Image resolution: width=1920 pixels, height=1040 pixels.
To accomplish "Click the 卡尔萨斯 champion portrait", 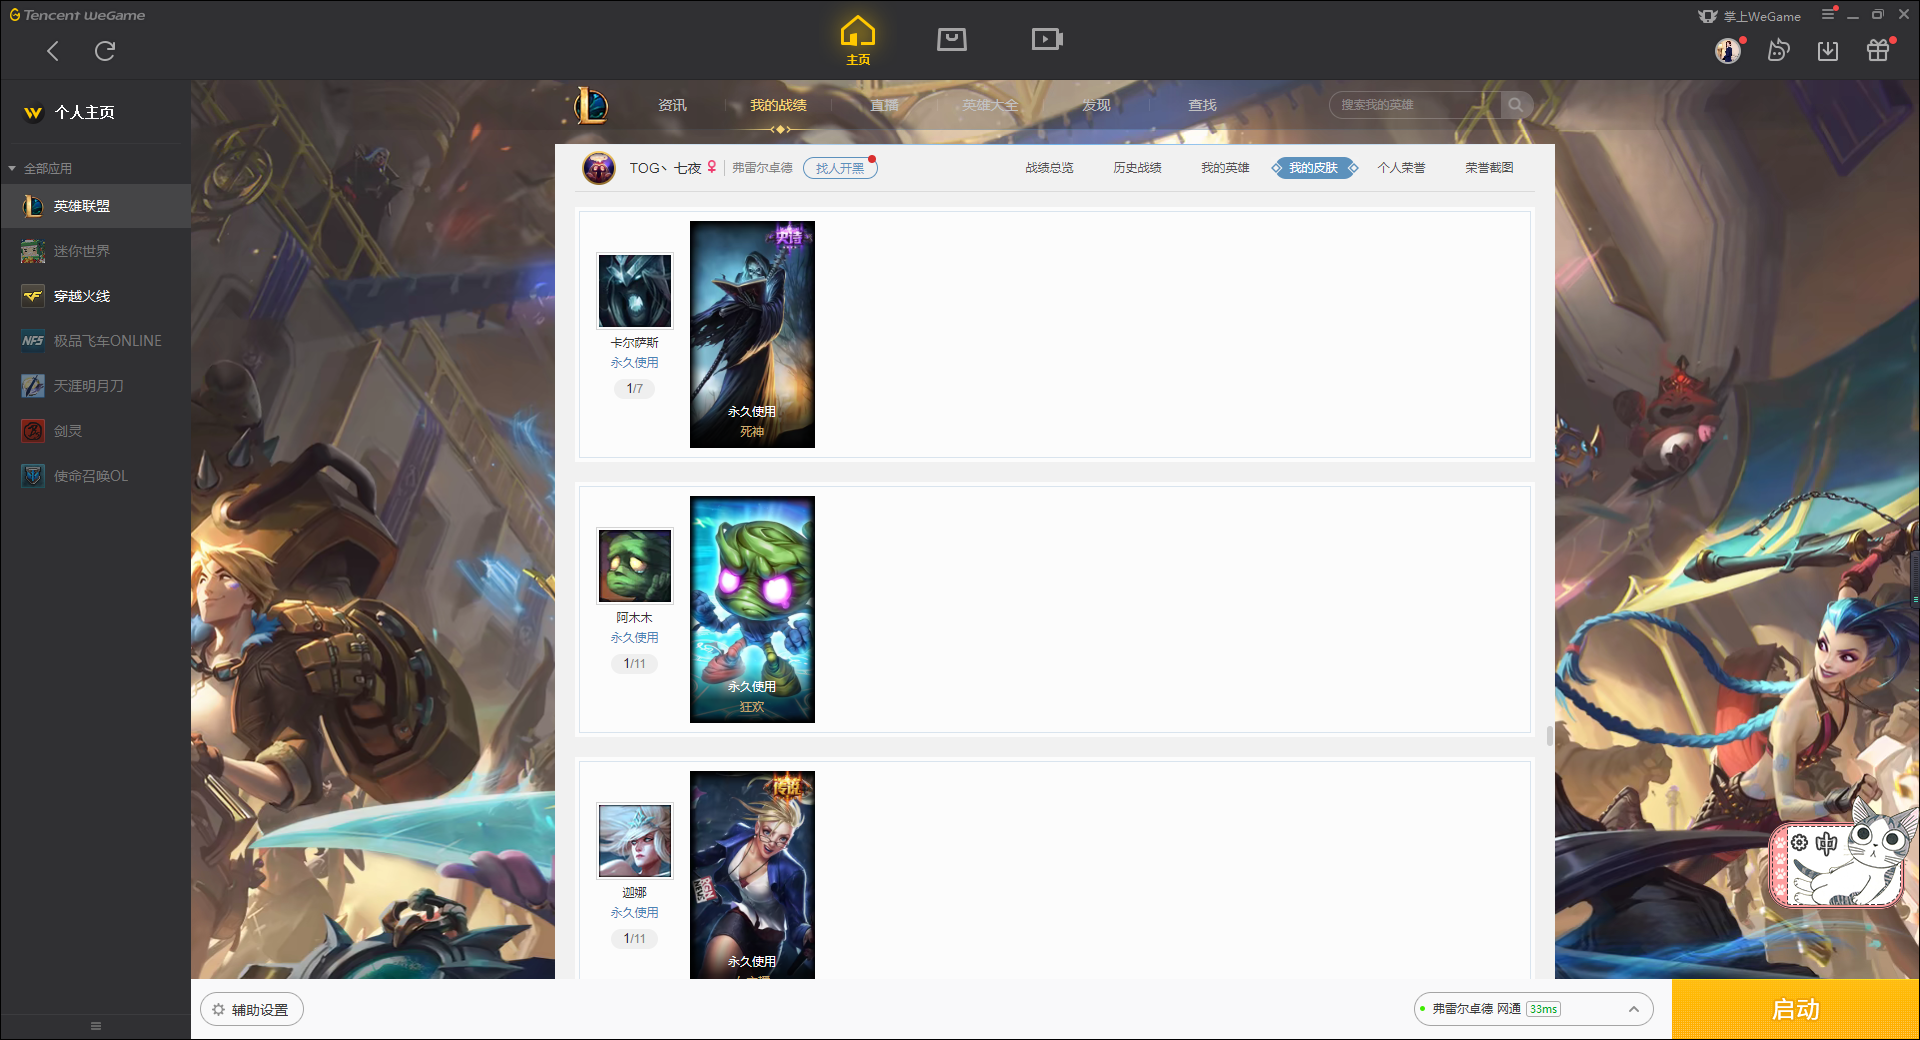I will tap(635, 290).
